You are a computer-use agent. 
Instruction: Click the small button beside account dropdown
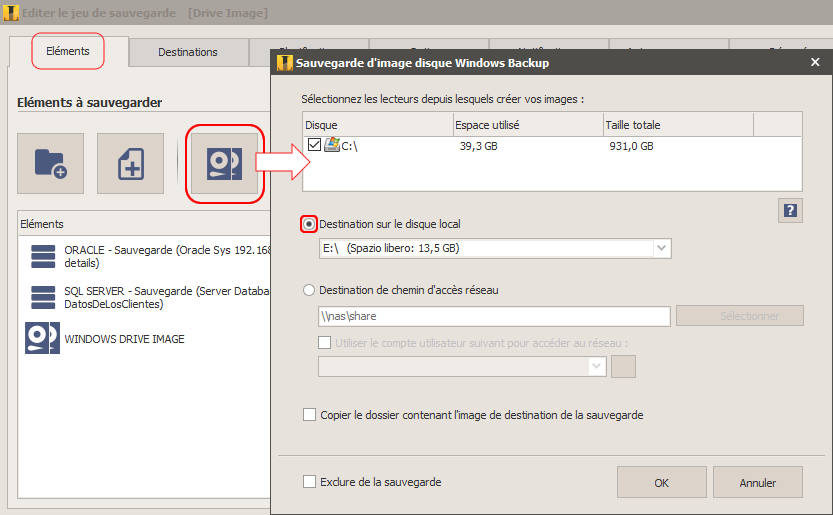click(x=623, y=366)
